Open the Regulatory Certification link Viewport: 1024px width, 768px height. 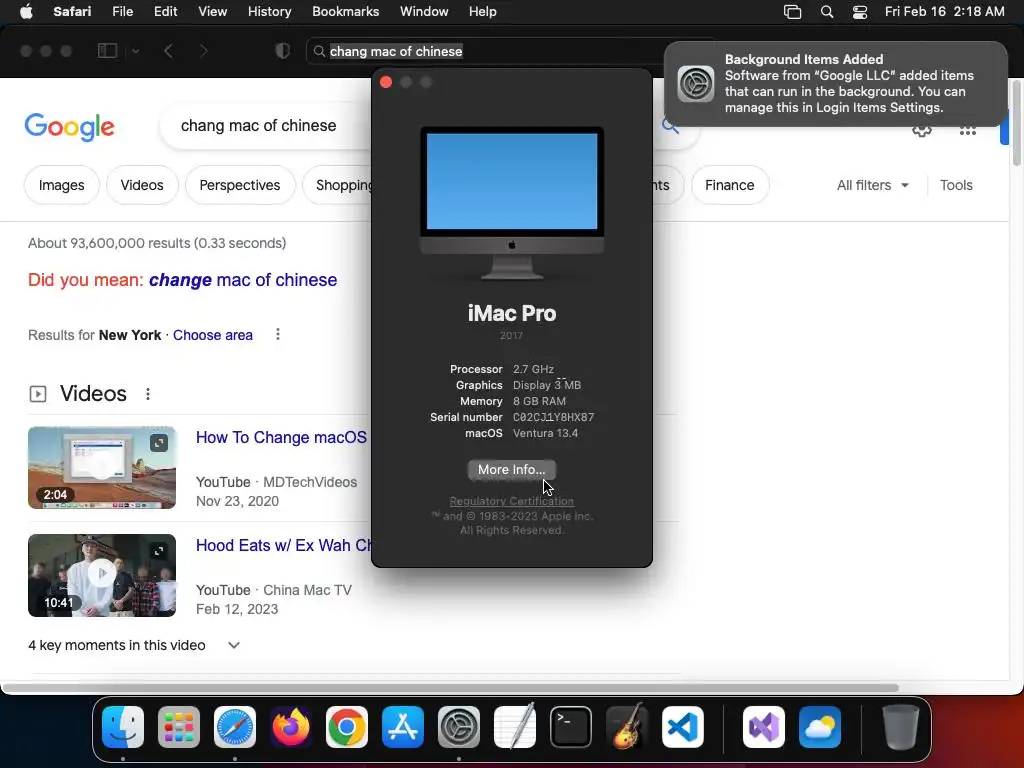coord(511,501)
